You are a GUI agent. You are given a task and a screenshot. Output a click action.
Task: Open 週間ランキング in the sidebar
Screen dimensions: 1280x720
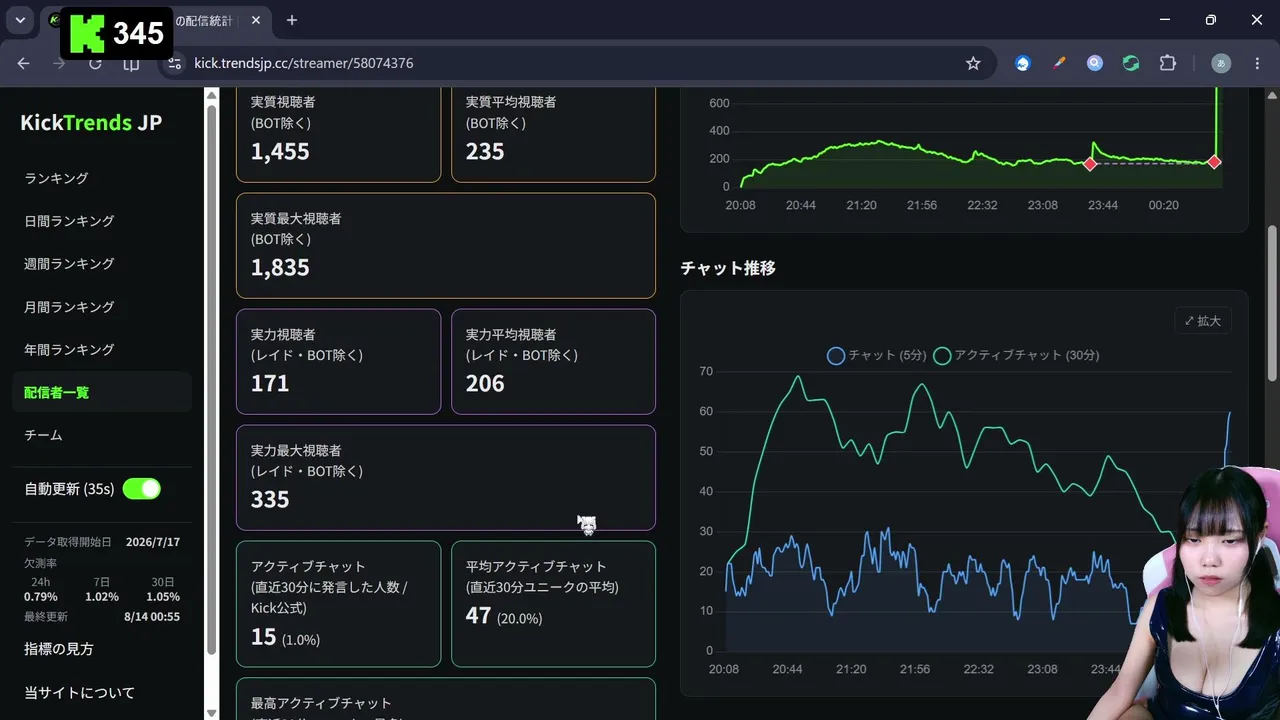[69, 264]
